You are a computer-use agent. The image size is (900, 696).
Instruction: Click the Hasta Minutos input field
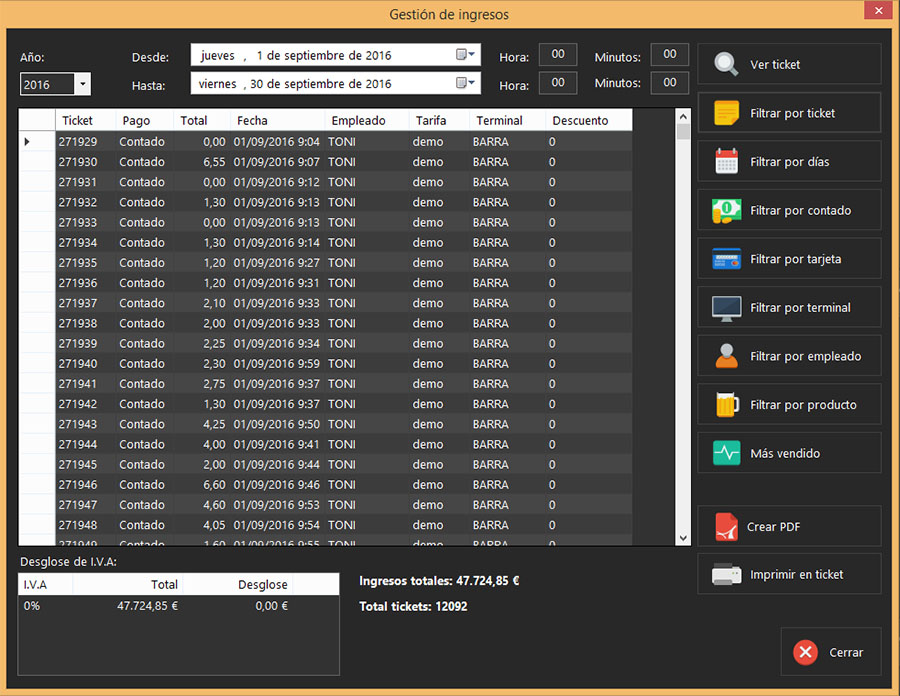(669, 83)
